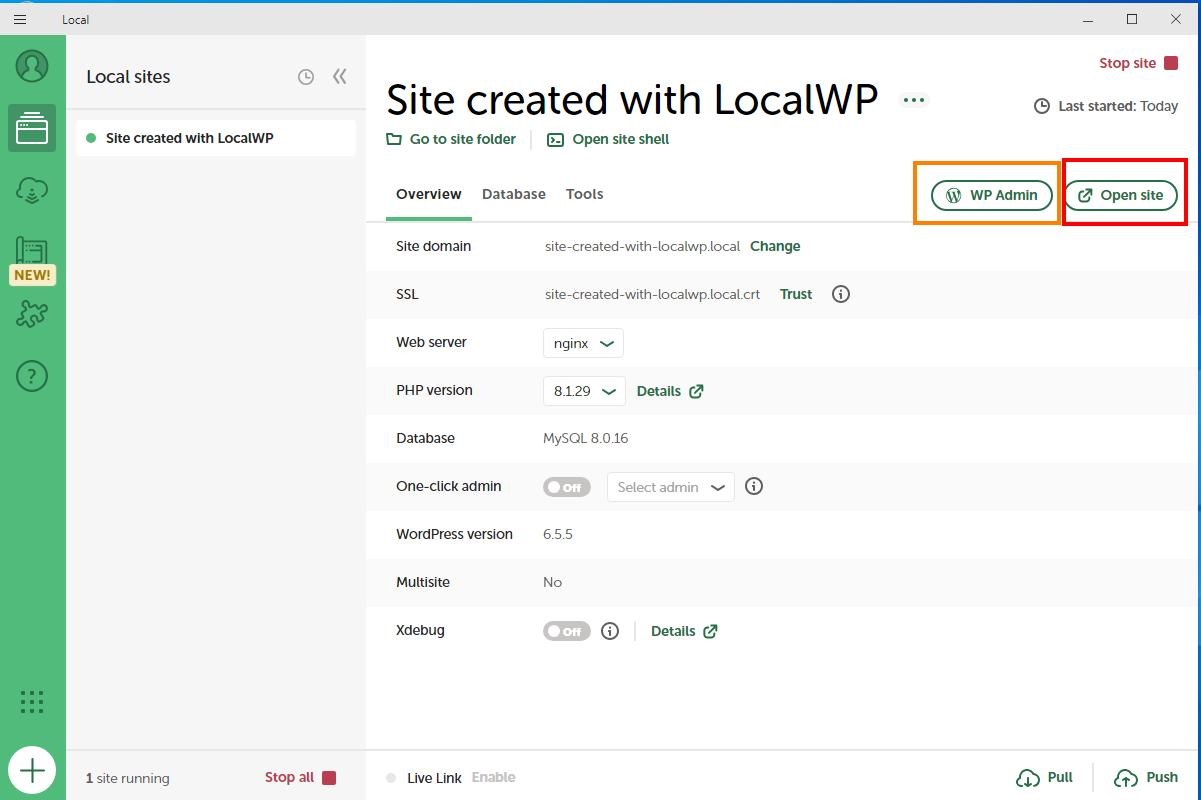Screen dimensions: 1201x800
Task: Expand the Web server nginx dropdown
Action: pyautogui.click(x=583, y=343)
